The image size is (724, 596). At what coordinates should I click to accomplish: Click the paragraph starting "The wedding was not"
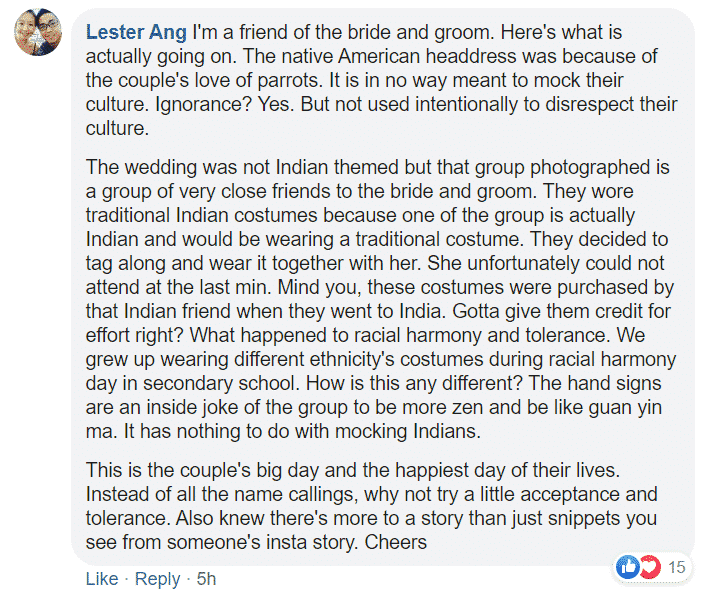[381, 299]
